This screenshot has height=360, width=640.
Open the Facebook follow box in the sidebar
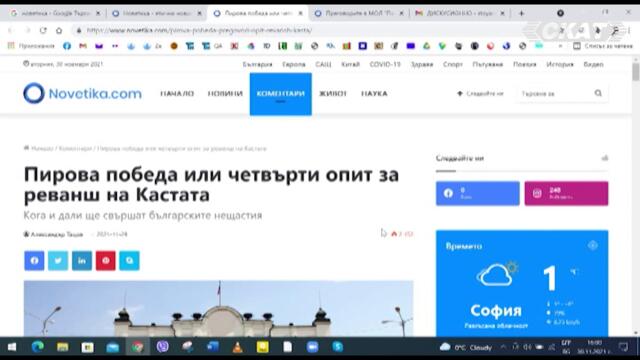pyautogui.click(x=478, y=193)
